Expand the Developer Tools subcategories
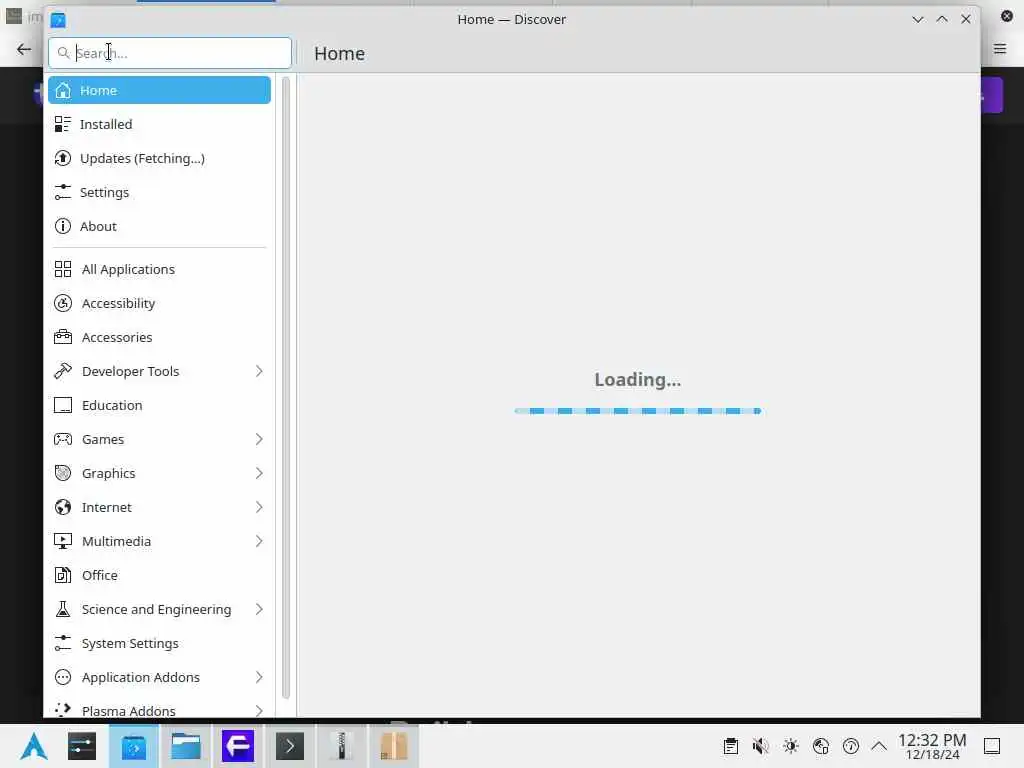1024x768 pixels. coord(259,371)
